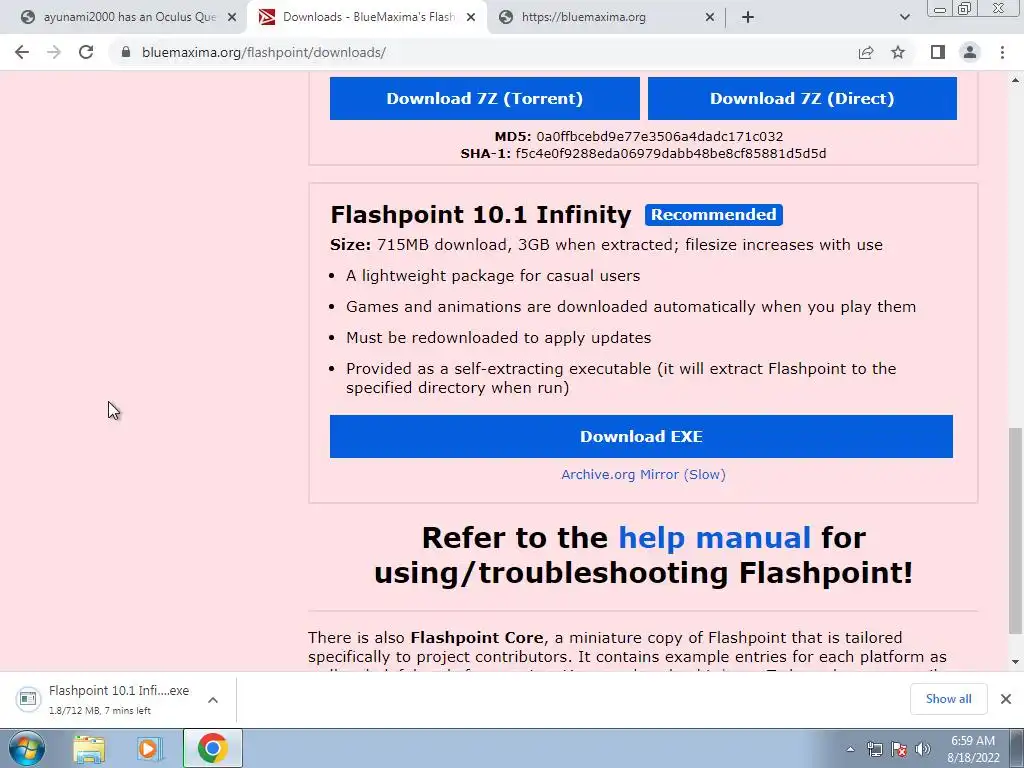This screenshot has height=768, width=1024.
Task: Open the help manual link
Action: 714,538
